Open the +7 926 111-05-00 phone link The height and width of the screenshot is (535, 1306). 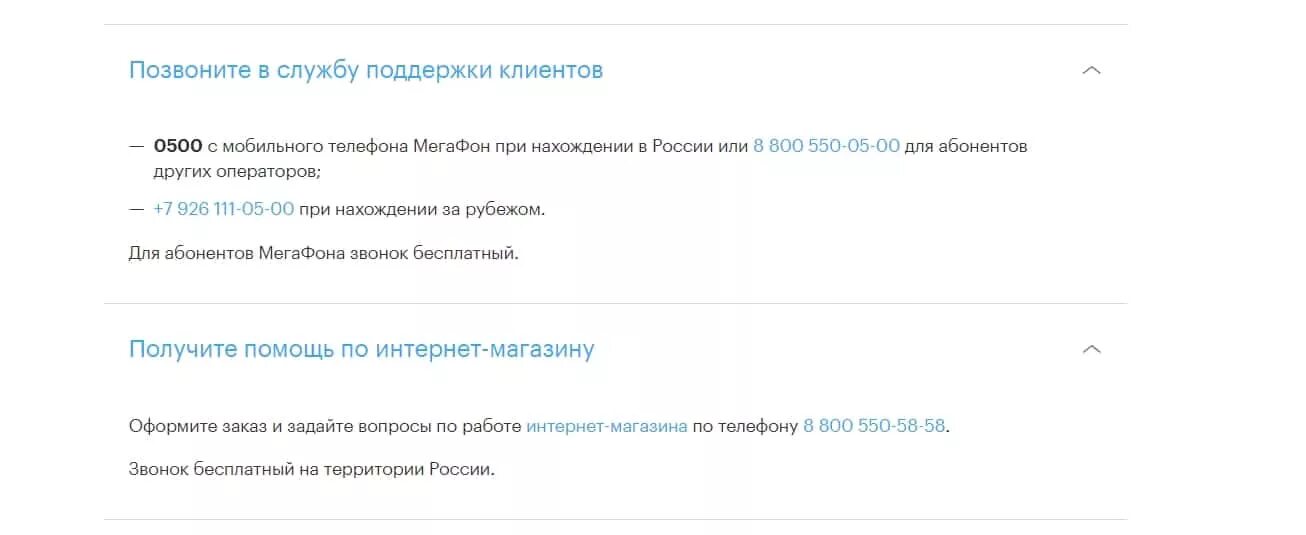(x=224, y=209)
